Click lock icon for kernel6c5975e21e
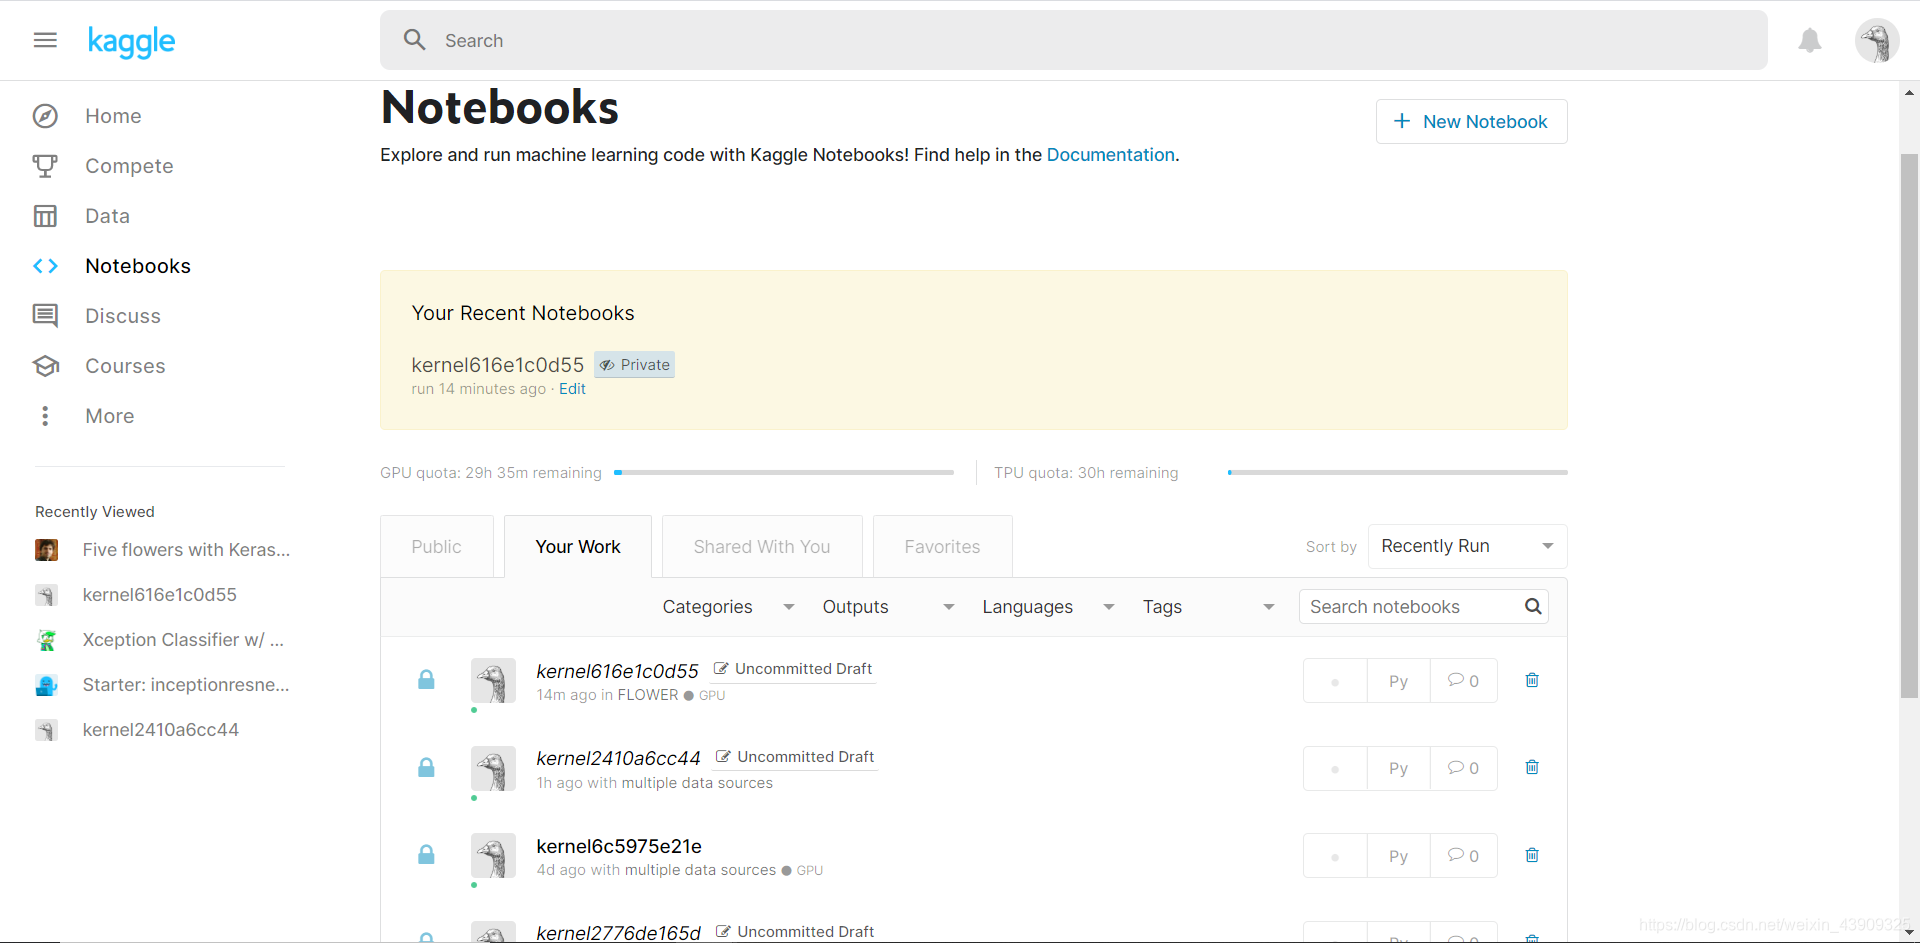 pyautogui.click(x=426, y=855)
